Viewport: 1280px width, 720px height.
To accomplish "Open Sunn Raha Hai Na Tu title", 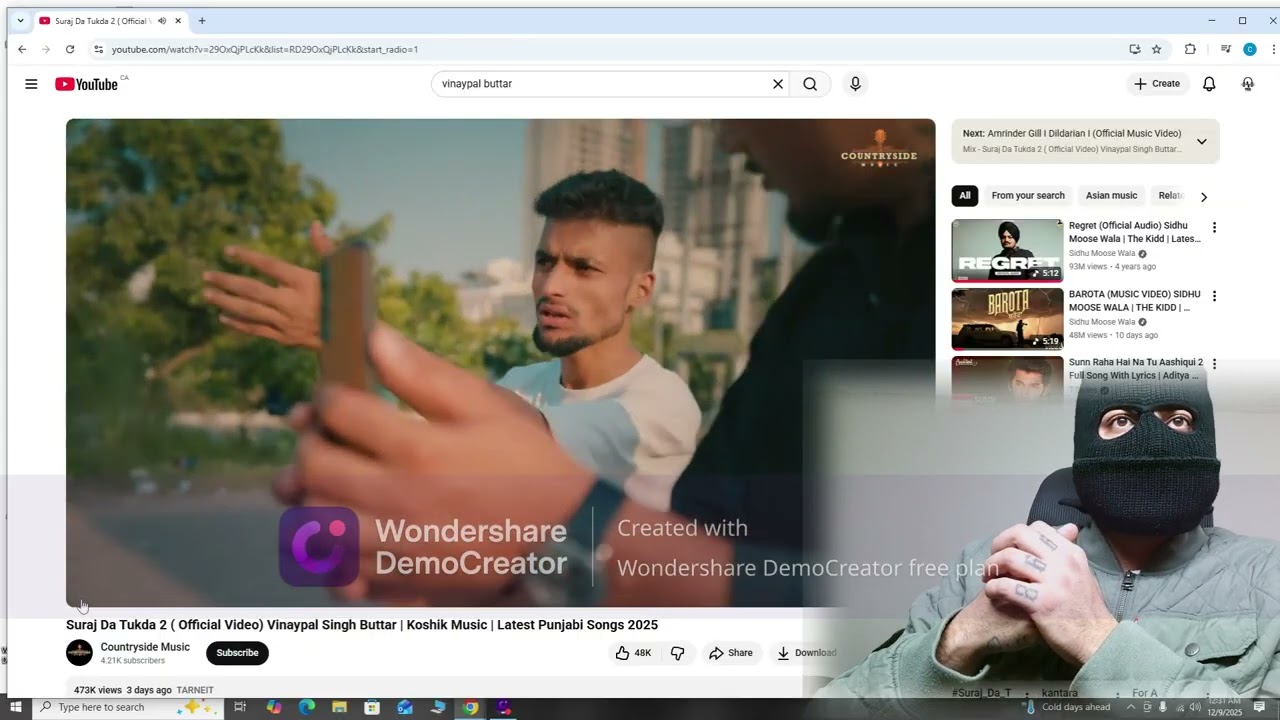I will pyautogui.click(x=1135, y=369).
